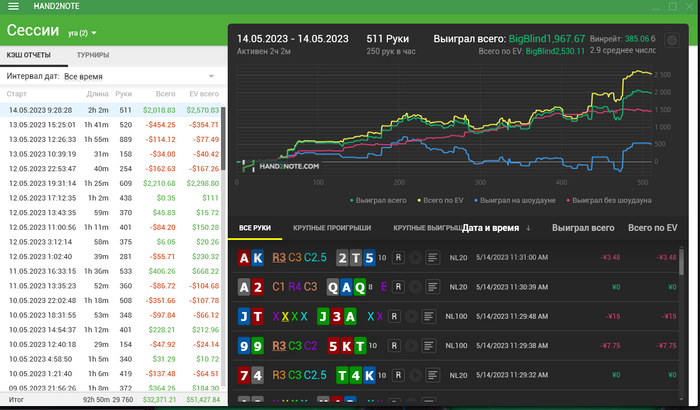Open replayer R for the JT hand

point(394,316)
